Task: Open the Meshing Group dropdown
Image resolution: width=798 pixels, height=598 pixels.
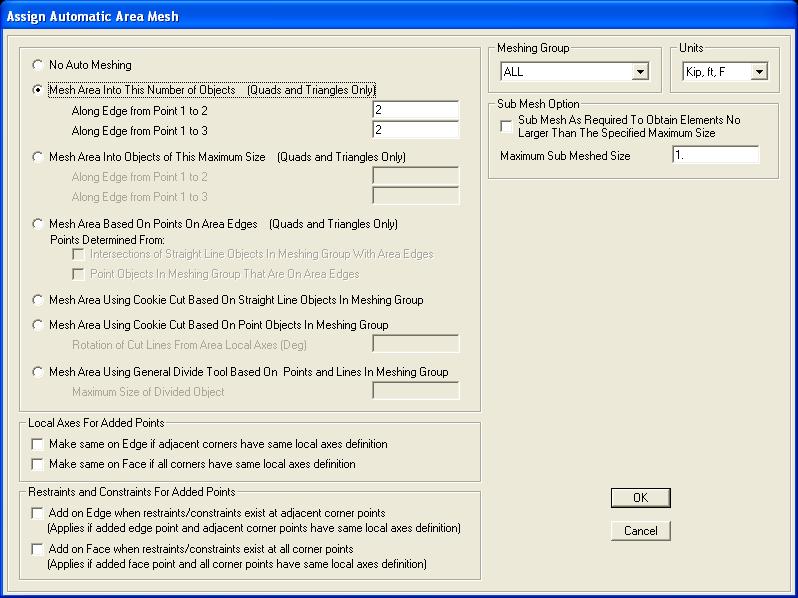Action: point(640,72)
